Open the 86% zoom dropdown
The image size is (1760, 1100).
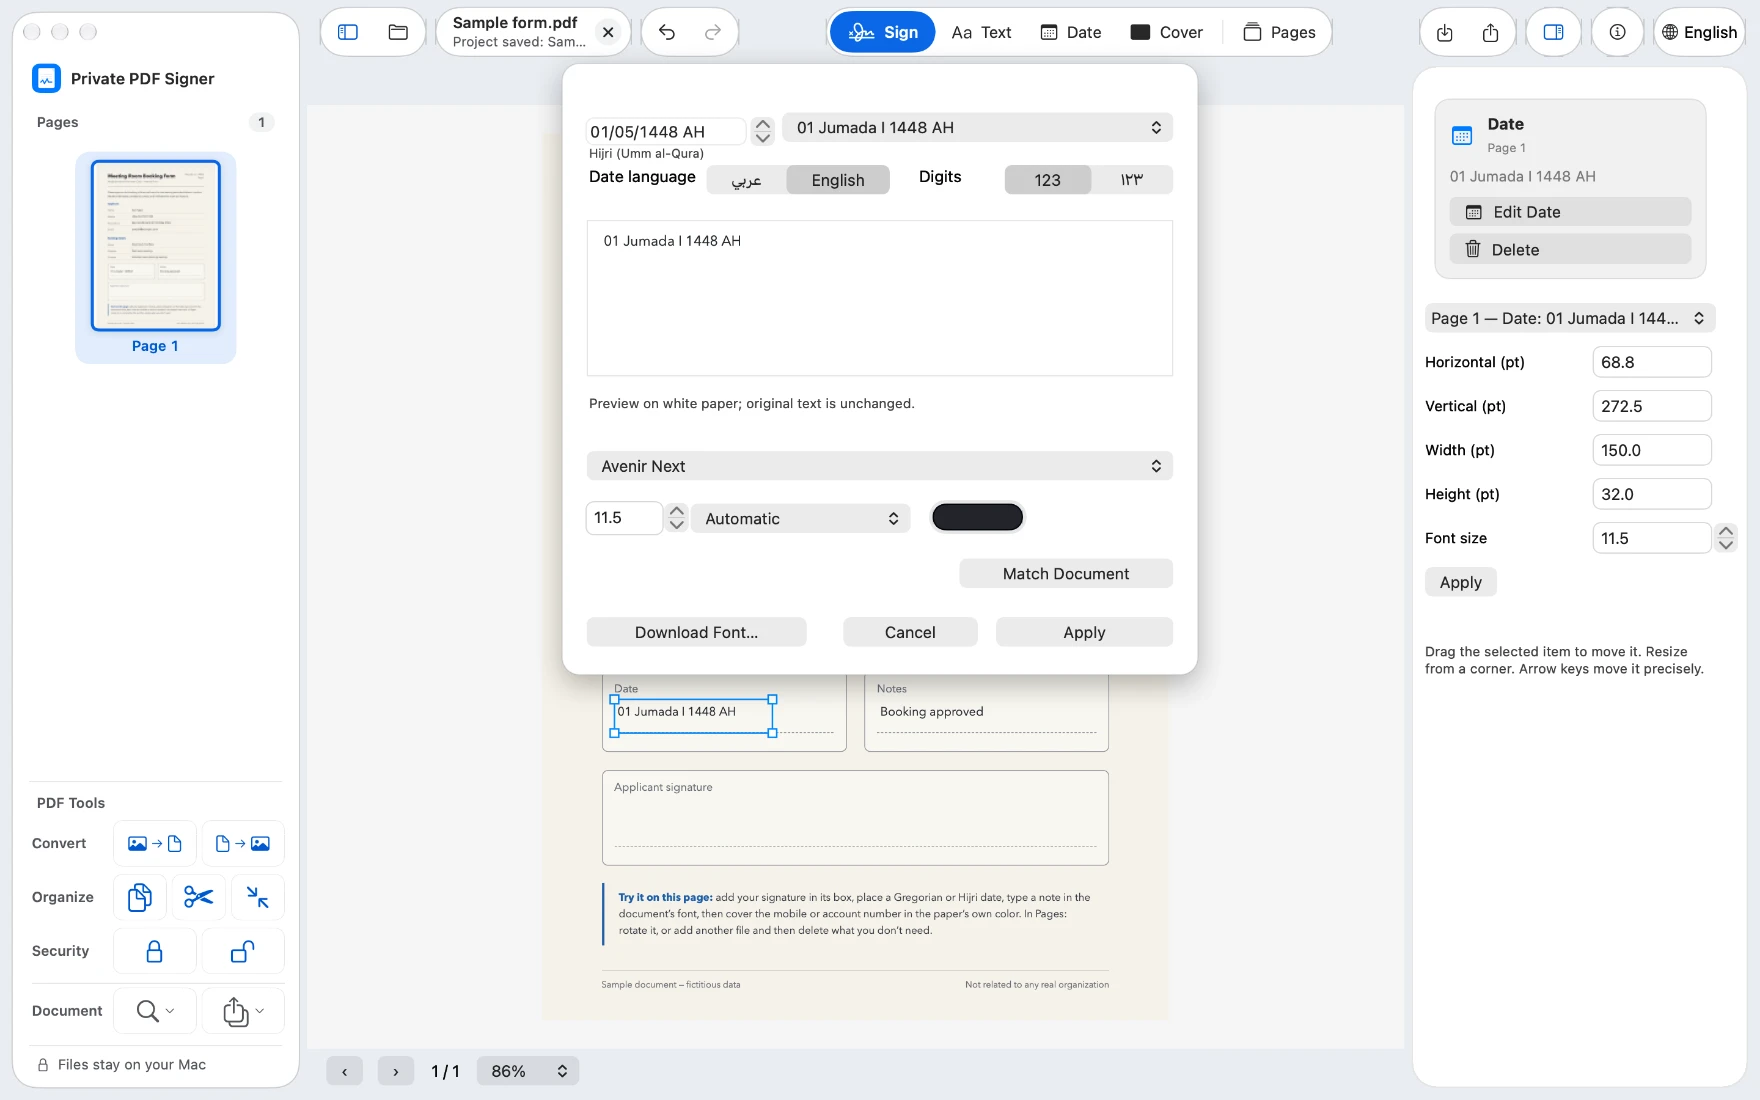528,1071
